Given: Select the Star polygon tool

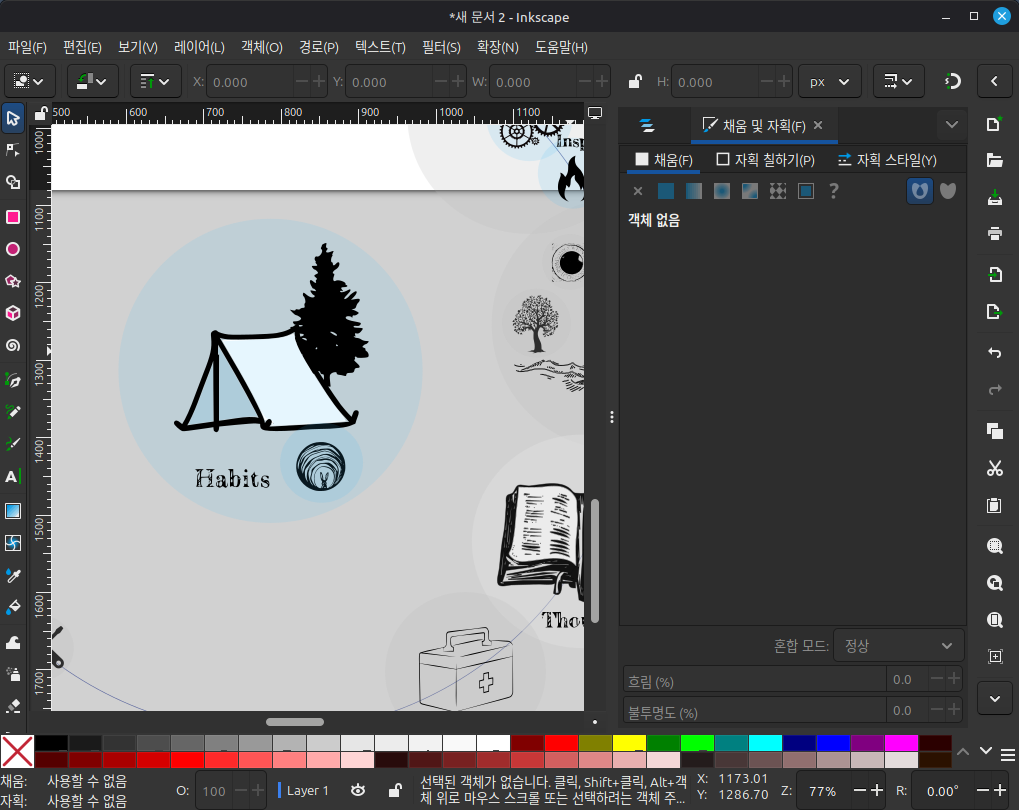Looking at the screenshot, I should [x=13, y=281].
